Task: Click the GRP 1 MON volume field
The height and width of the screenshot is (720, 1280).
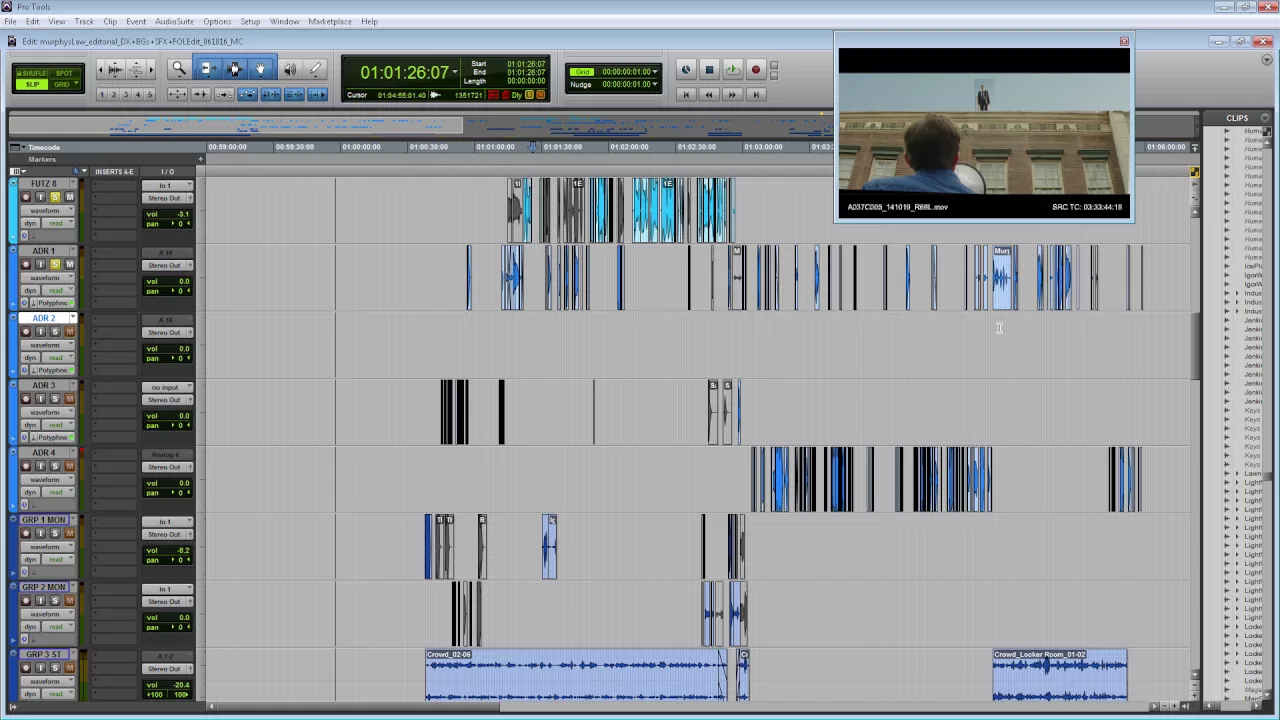Action: click(x=167, y=550)
